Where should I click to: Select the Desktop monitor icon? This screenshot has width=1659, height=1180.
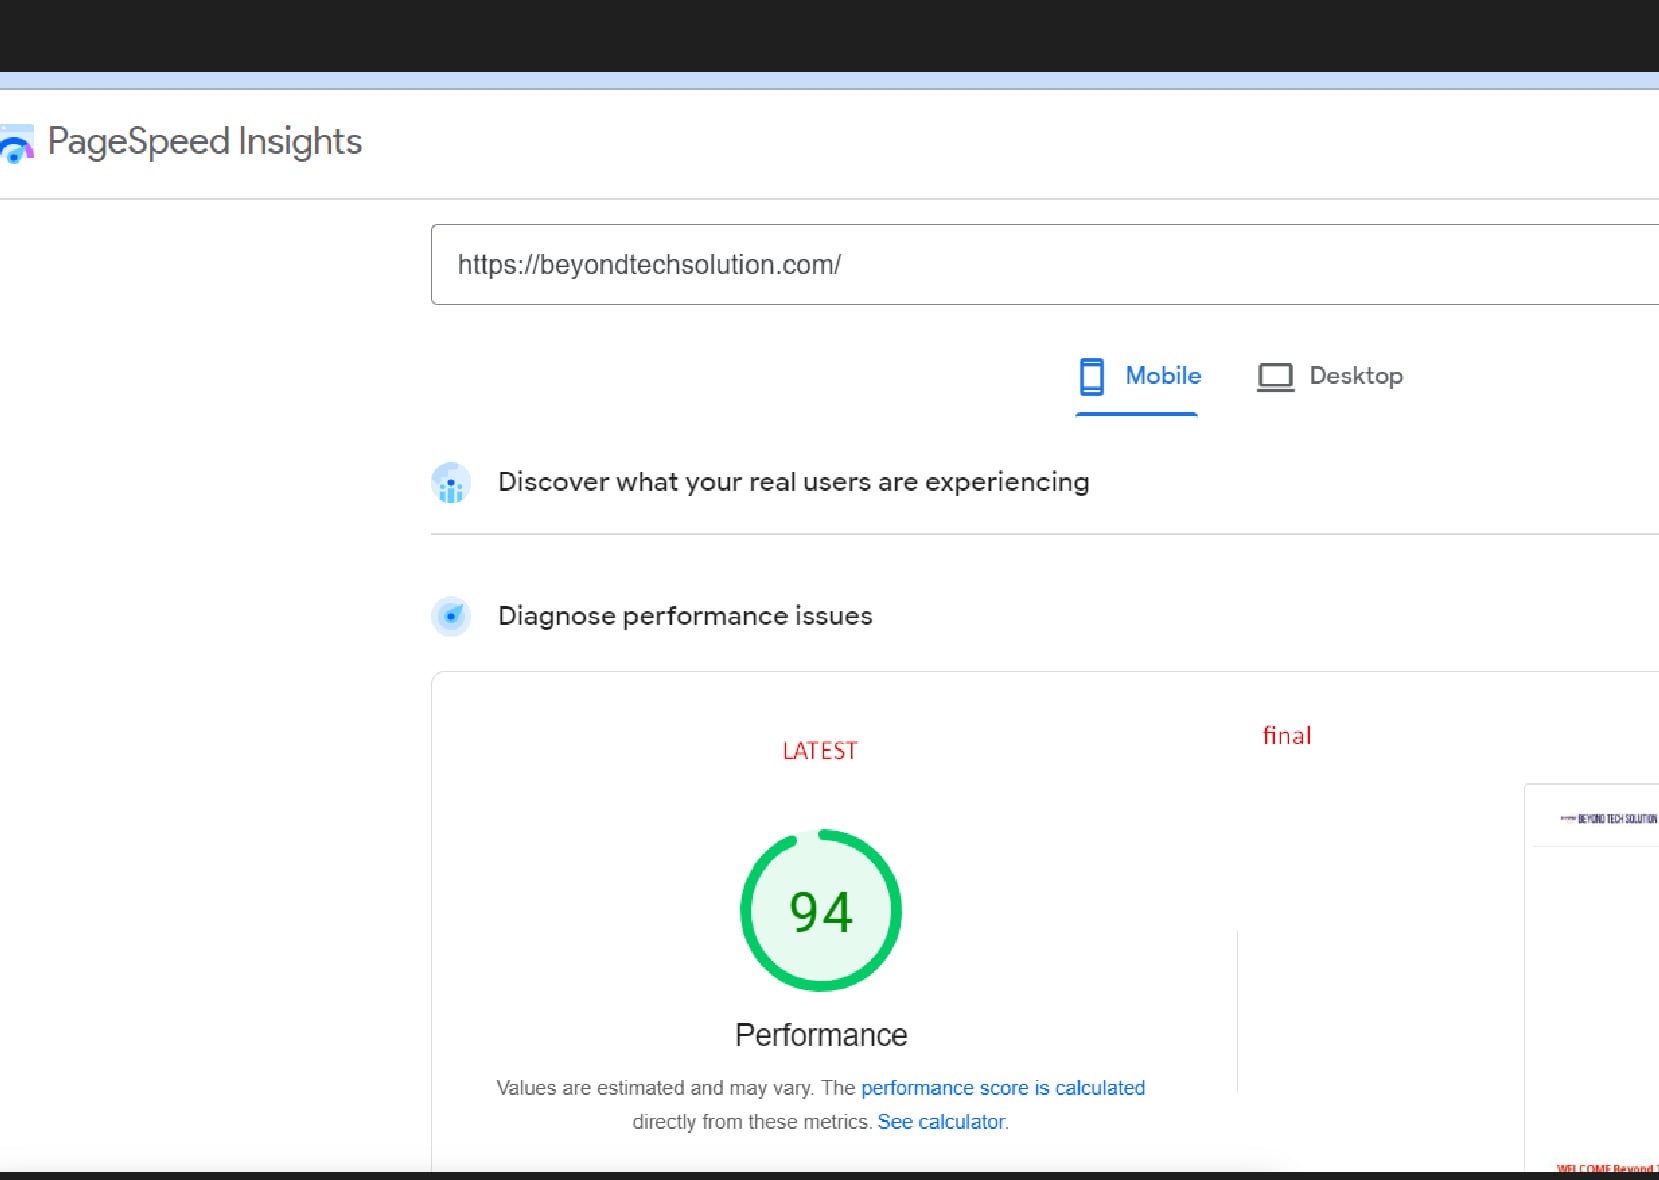pos(1276,376)
